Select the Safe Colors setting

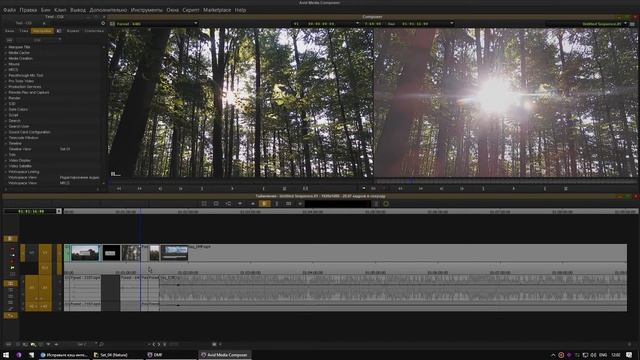[18, 110]
